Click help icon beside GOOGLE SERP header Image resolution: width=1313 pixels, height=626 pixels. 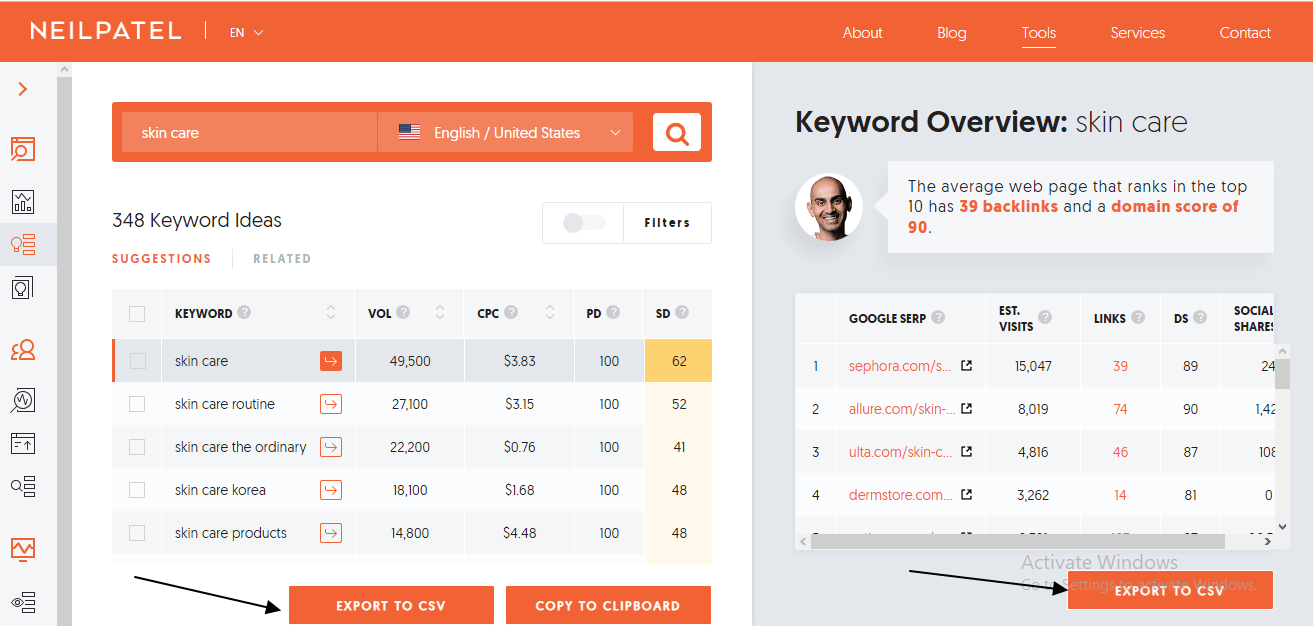(x=938, y=318)
